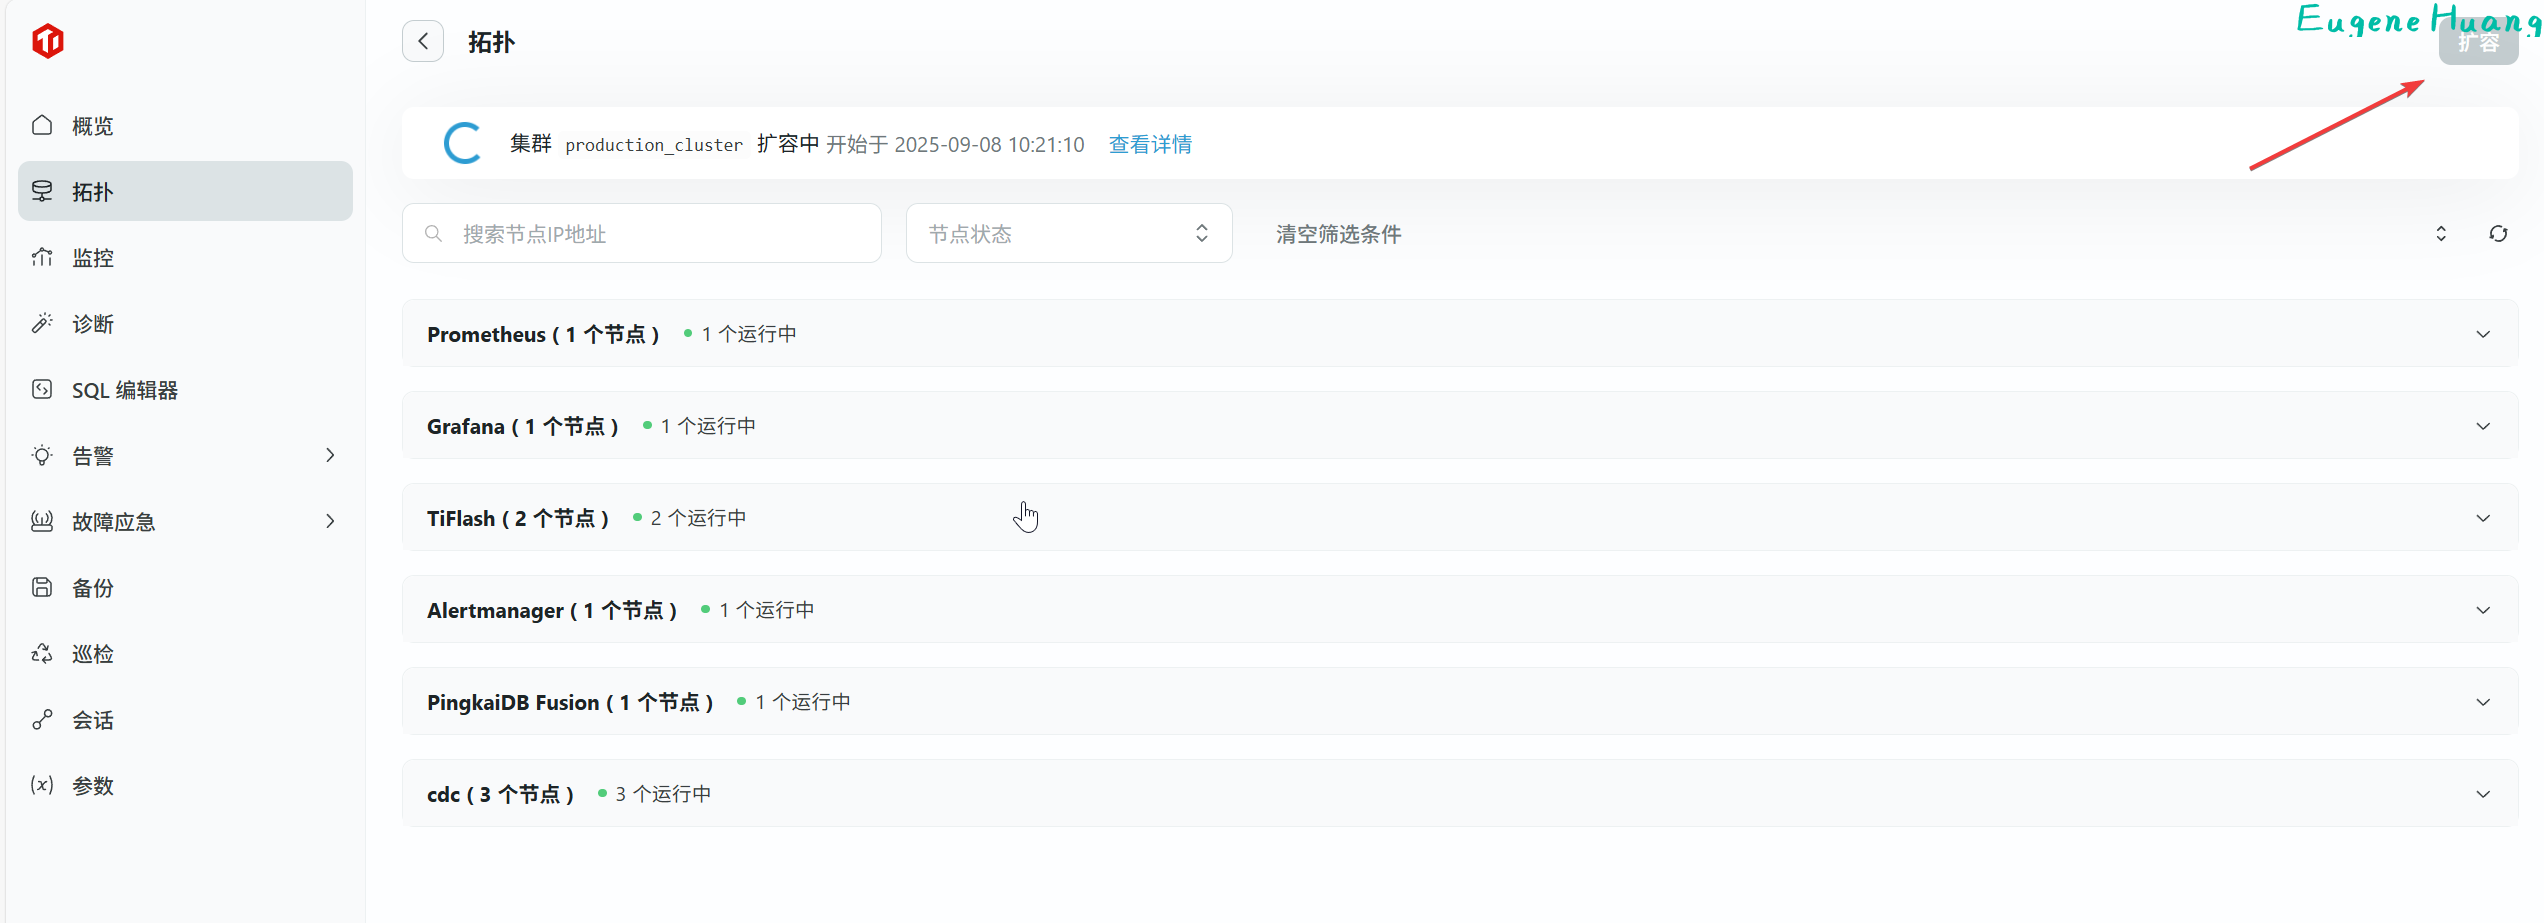Click the expand/collapse all sort icon
Viewport: 2544px width, 923px height.
pos(2441,234)
